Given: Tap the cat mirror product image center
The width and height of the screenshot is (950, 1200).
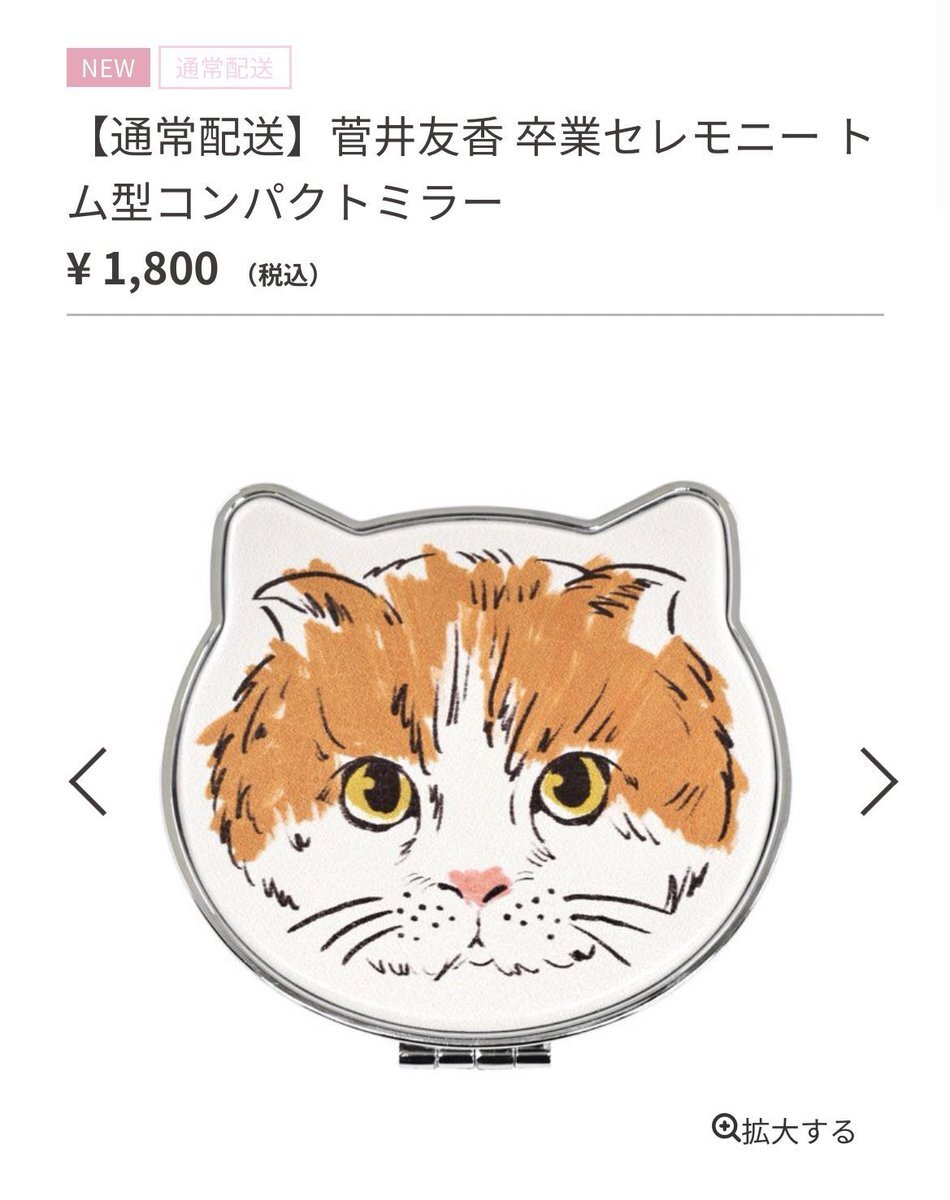Looking at the screenshot, I should pyautogui.click(x=476, y=770).
